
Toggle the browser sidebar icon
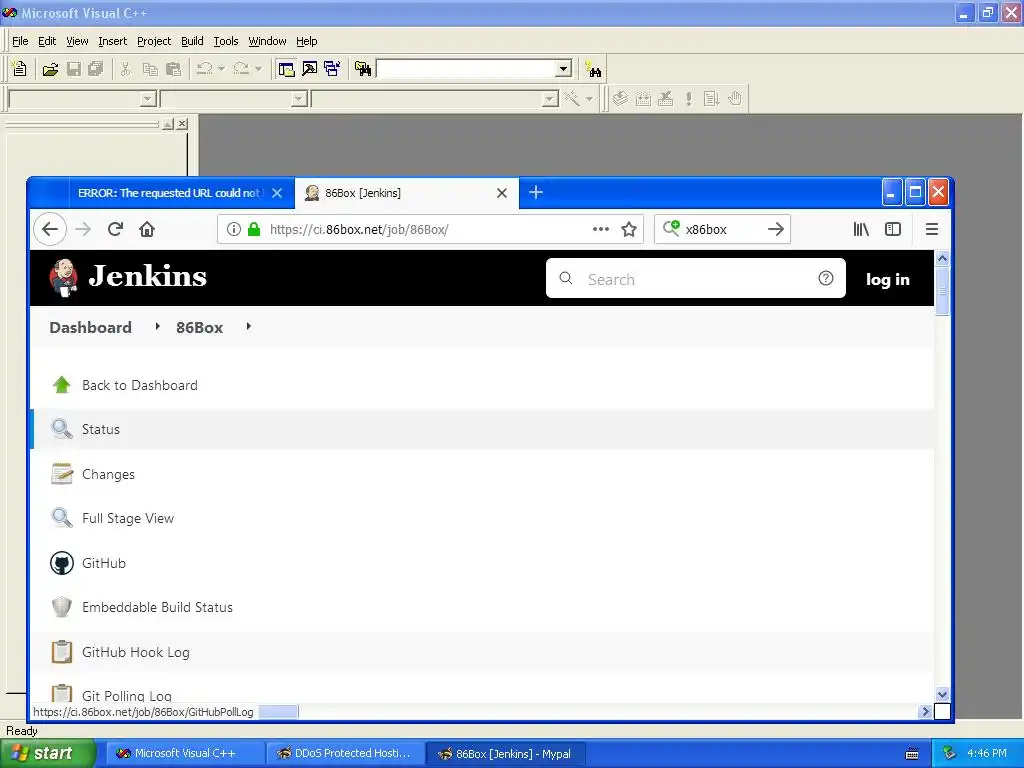893,229
